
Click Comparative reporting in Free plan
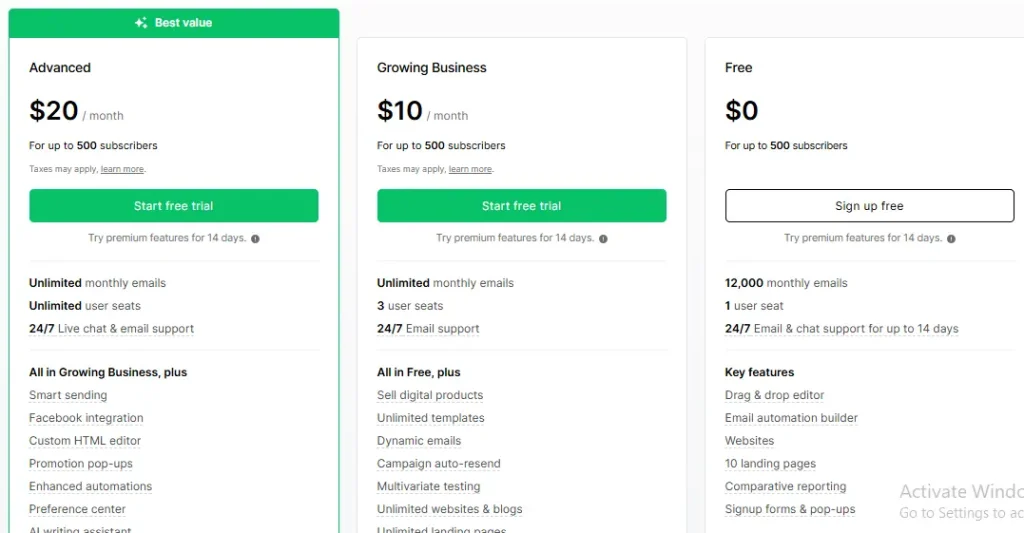click(785, 487)
